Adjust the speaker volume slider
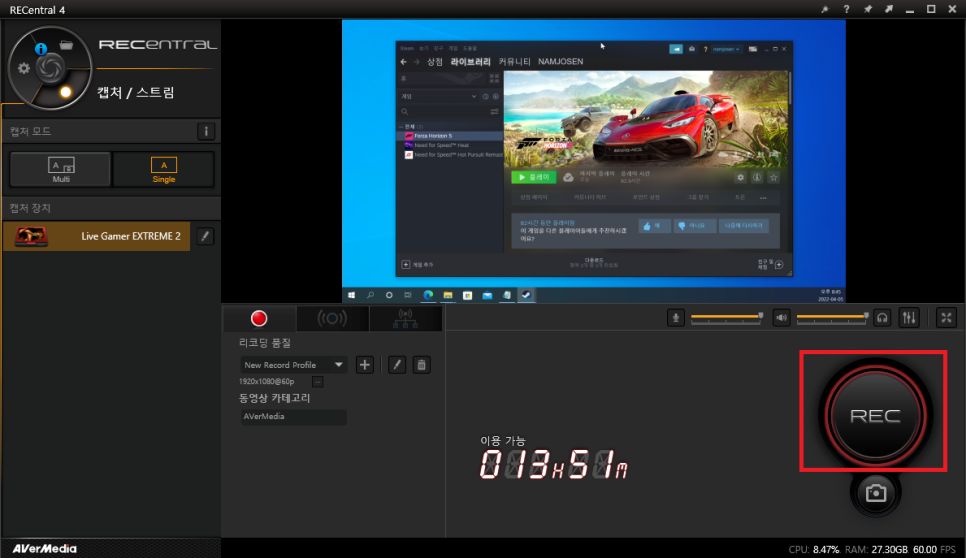 pyautogui.click(x=832, y=317)
